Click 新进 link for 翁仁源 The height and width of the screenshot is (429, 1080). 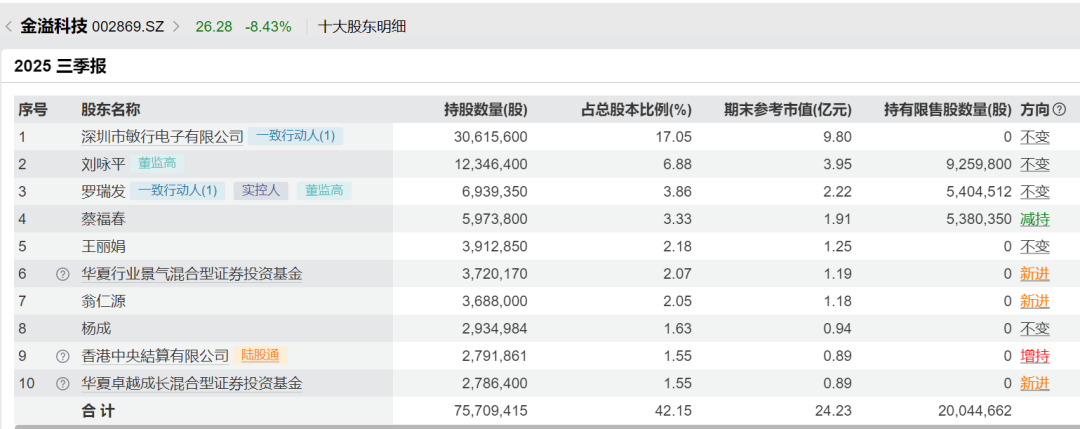pyautogui.click(x=1034, y=301)
